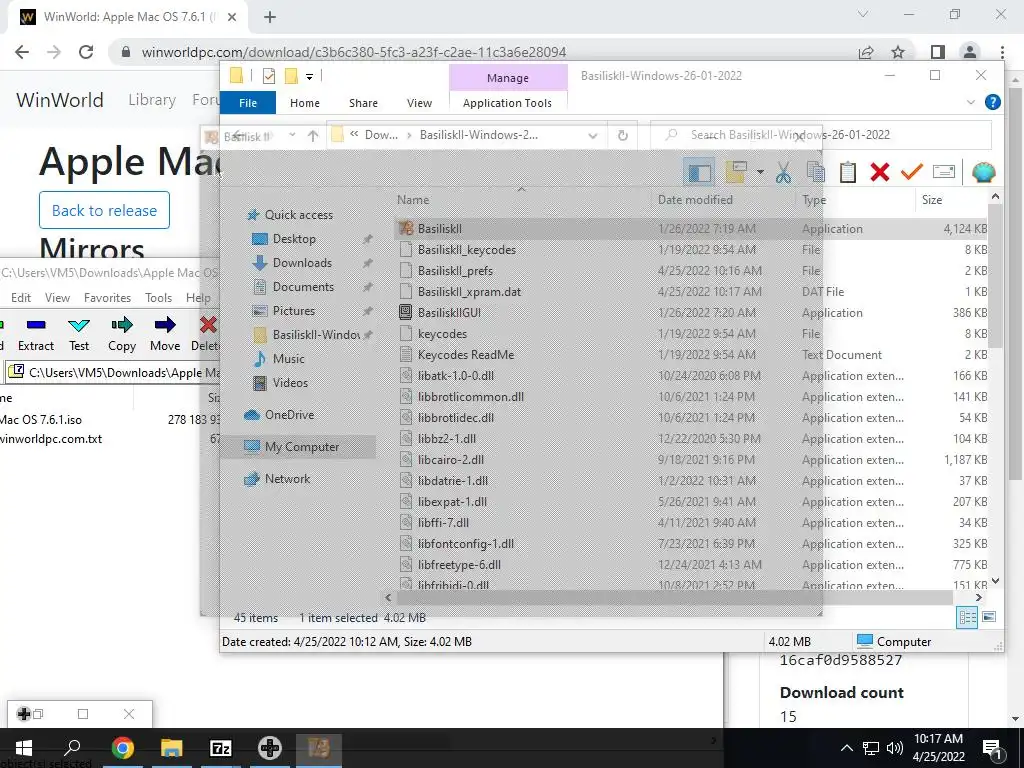The image size is (1024, 768).
Task: Go back in Chrome browser
Action: tap(22, 52)
